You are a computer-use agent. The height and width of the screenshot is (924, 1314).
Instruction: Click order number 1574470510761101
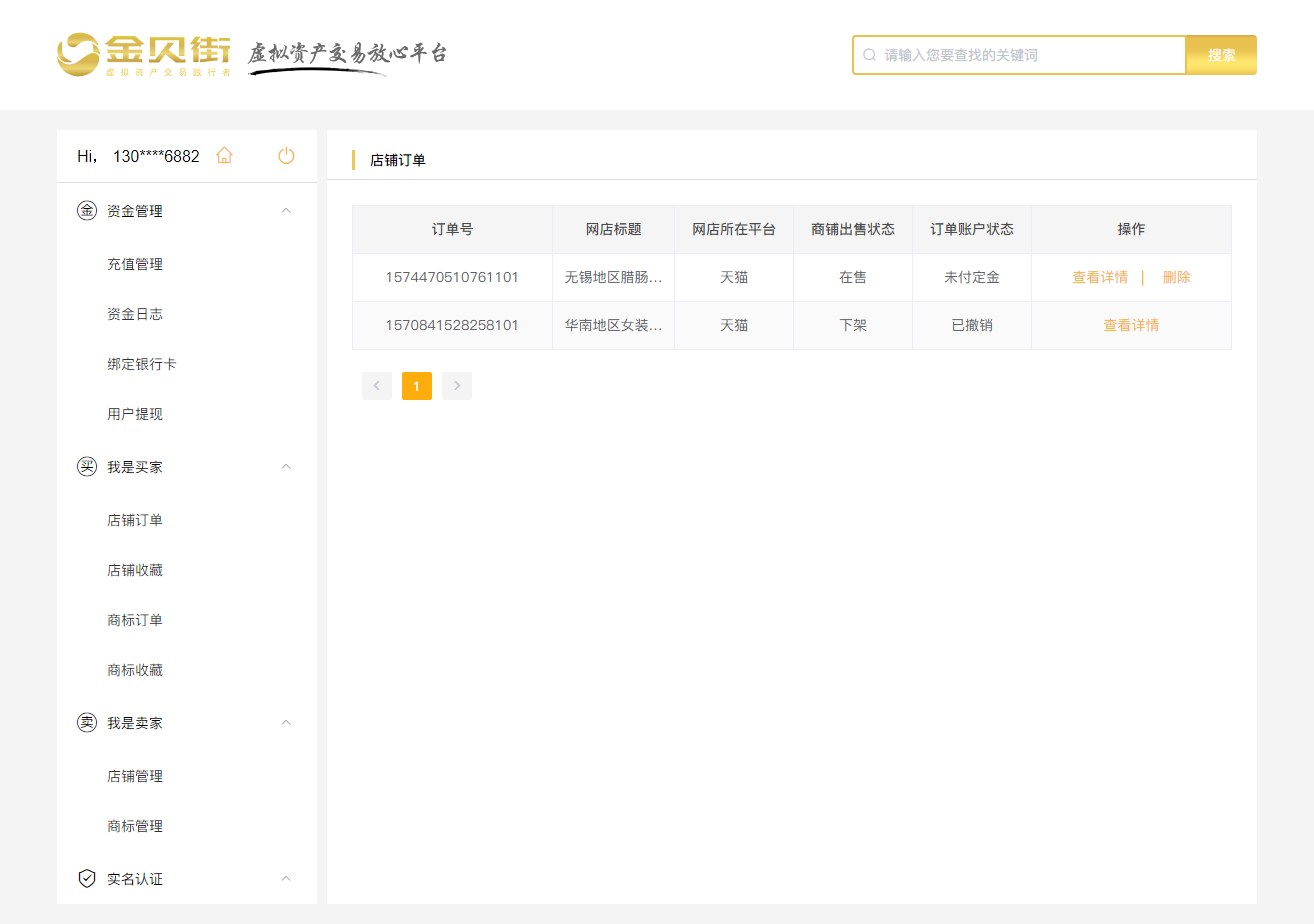click(452, 277)
